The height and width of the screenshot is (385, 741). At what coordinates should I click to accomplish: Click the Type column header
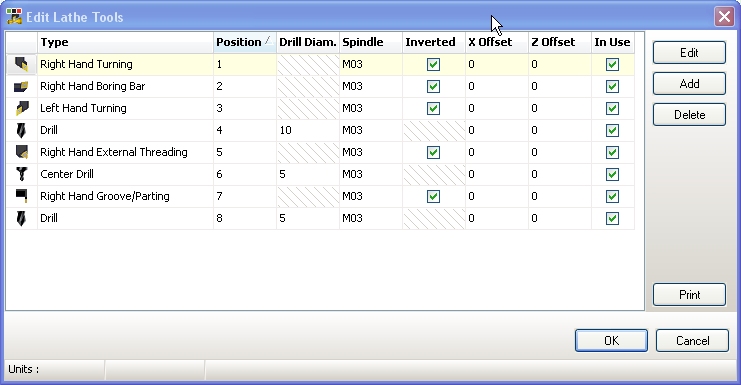tap(125, 42)
